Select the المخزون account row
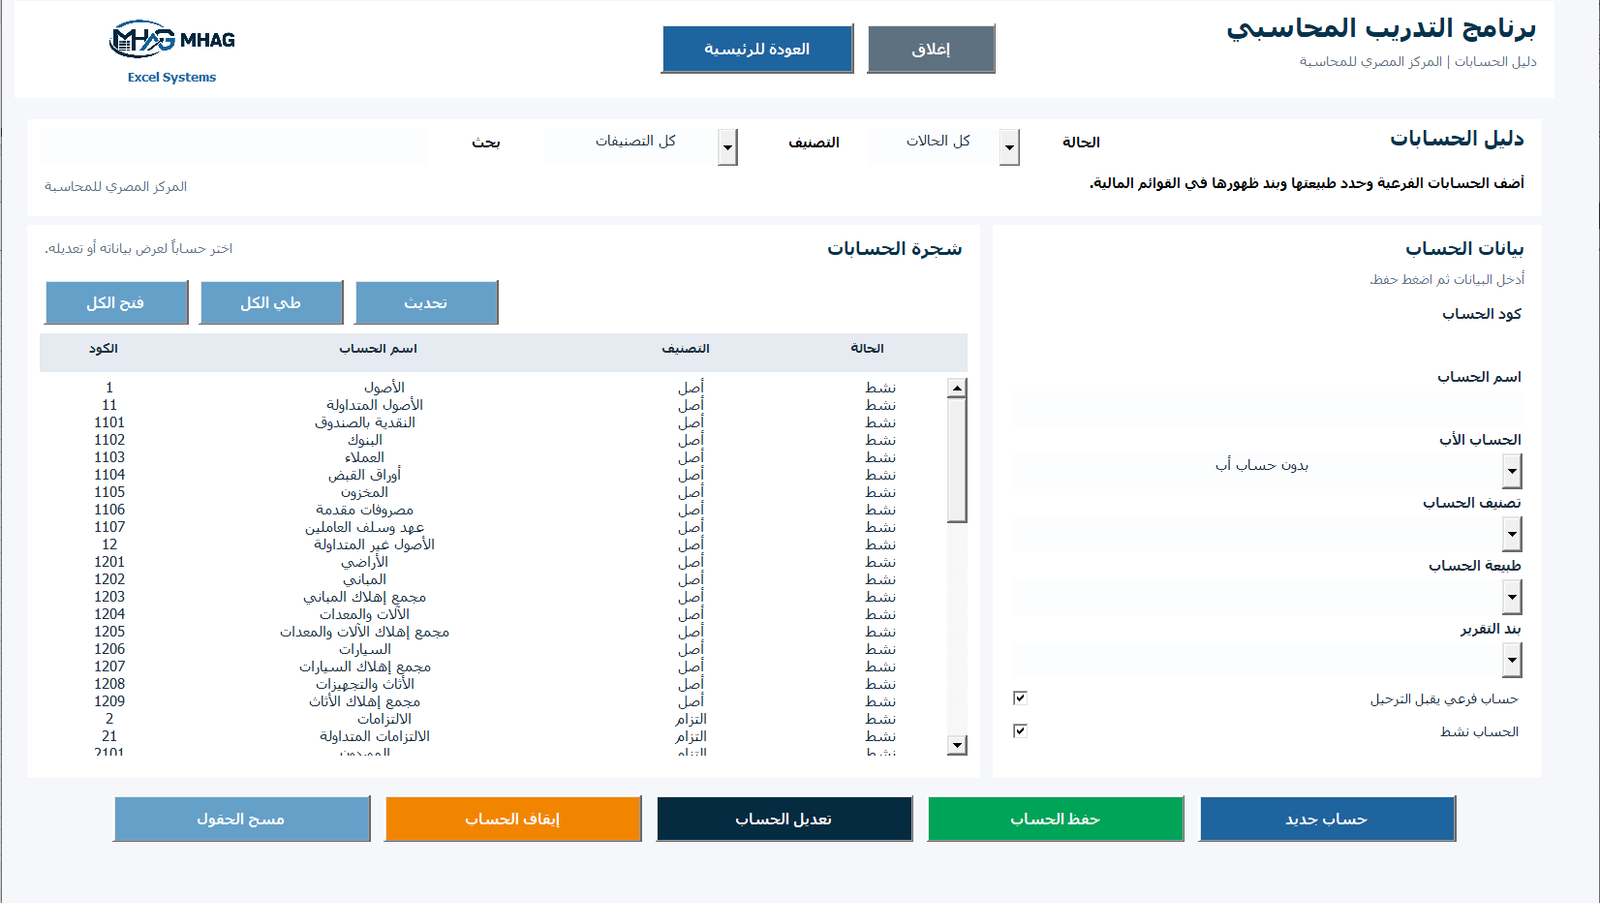The image size is (1600, 903). (494, 493)
